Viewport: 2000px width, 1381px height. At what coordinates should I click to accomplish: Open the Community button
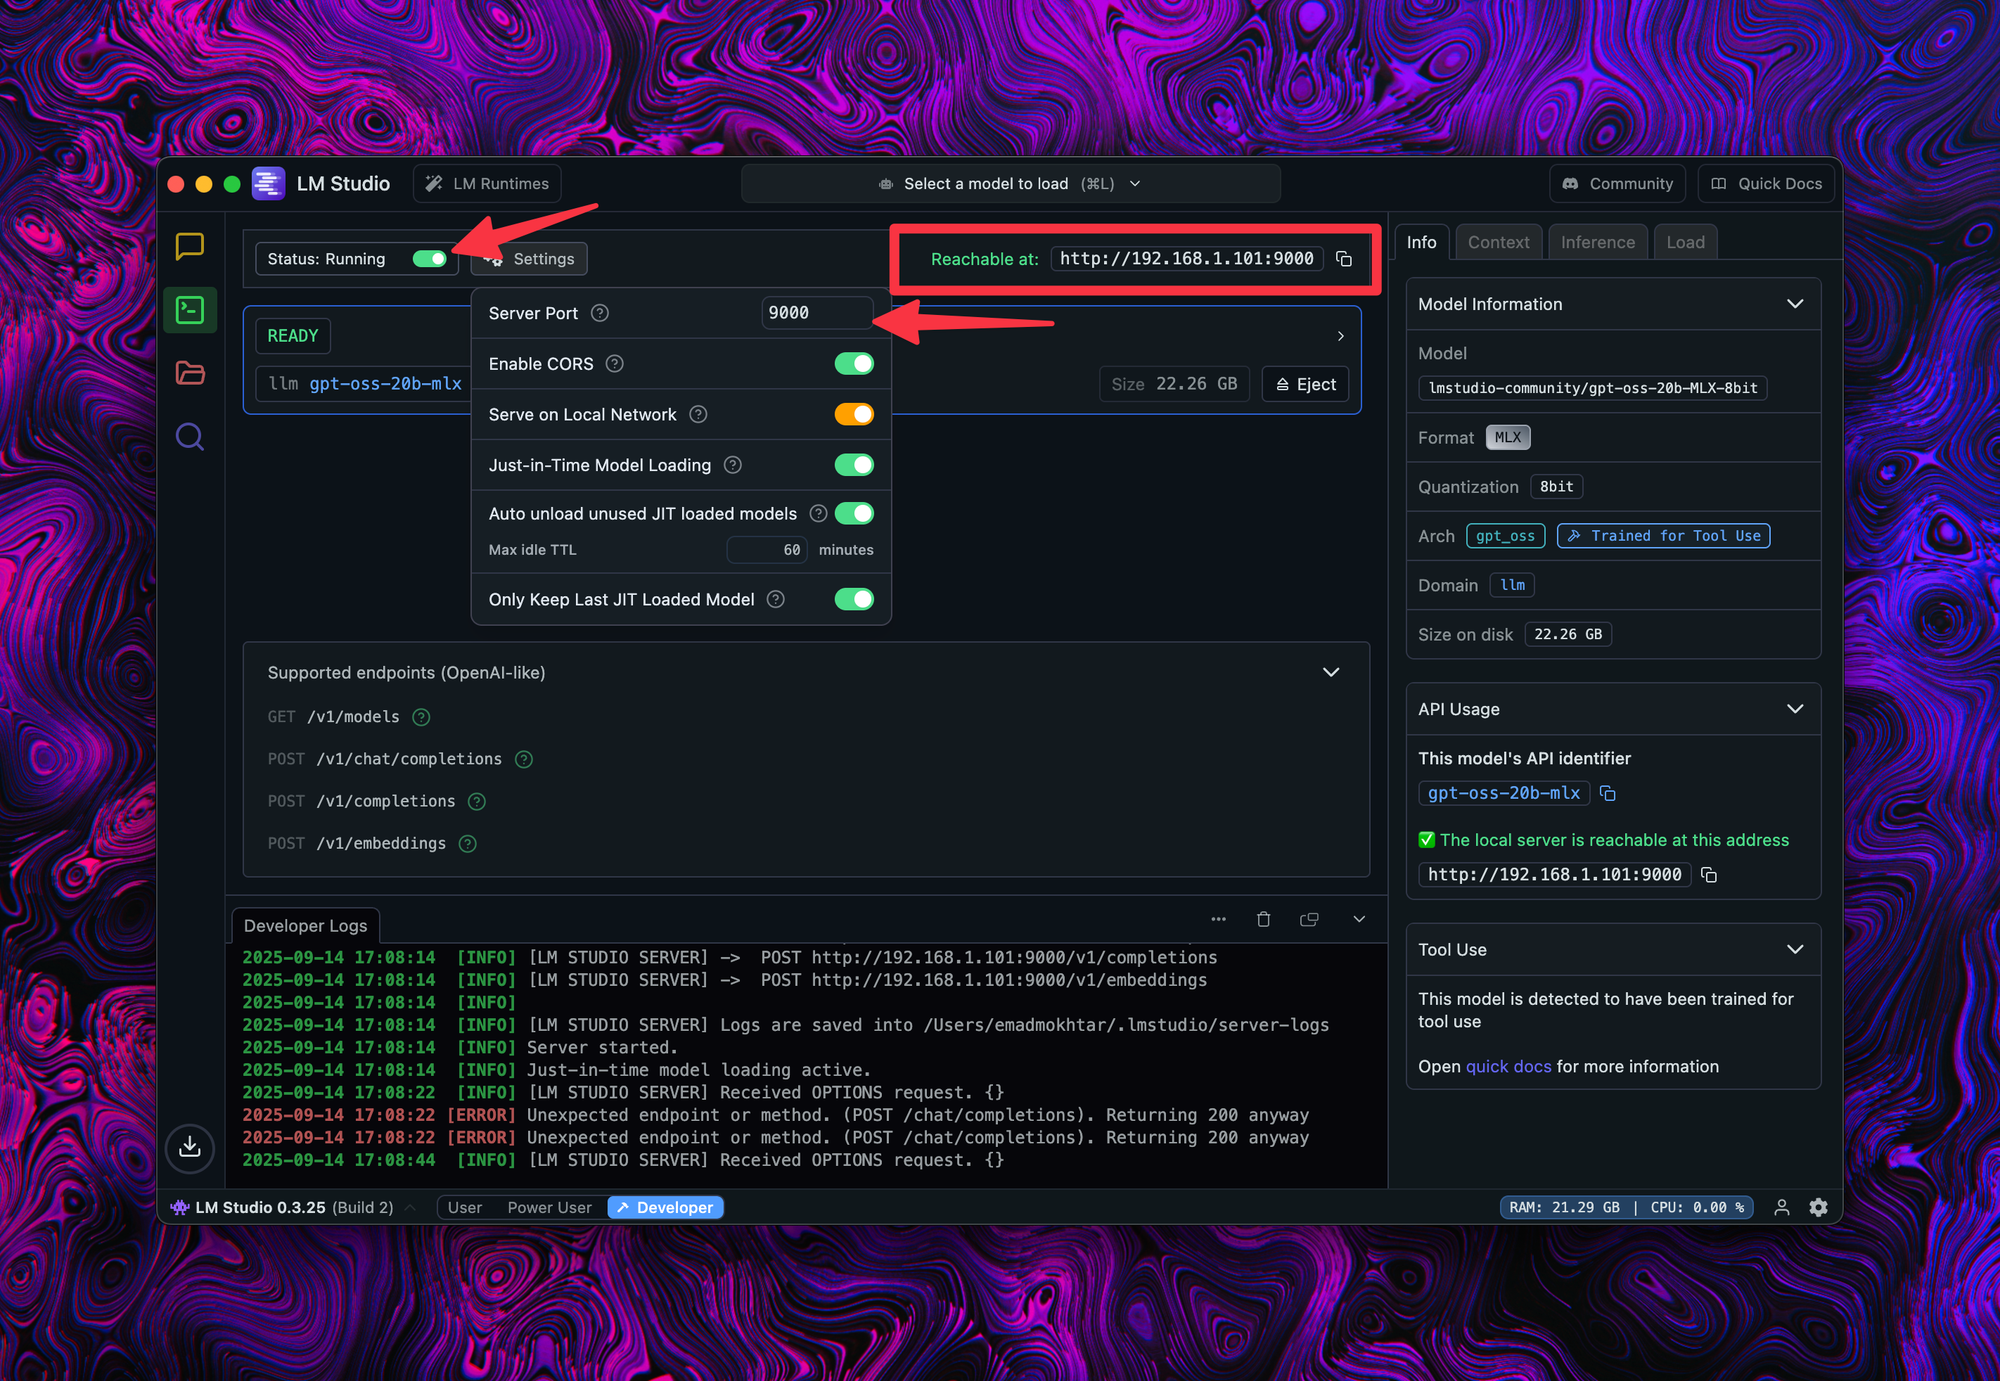tap(1617, 184)
